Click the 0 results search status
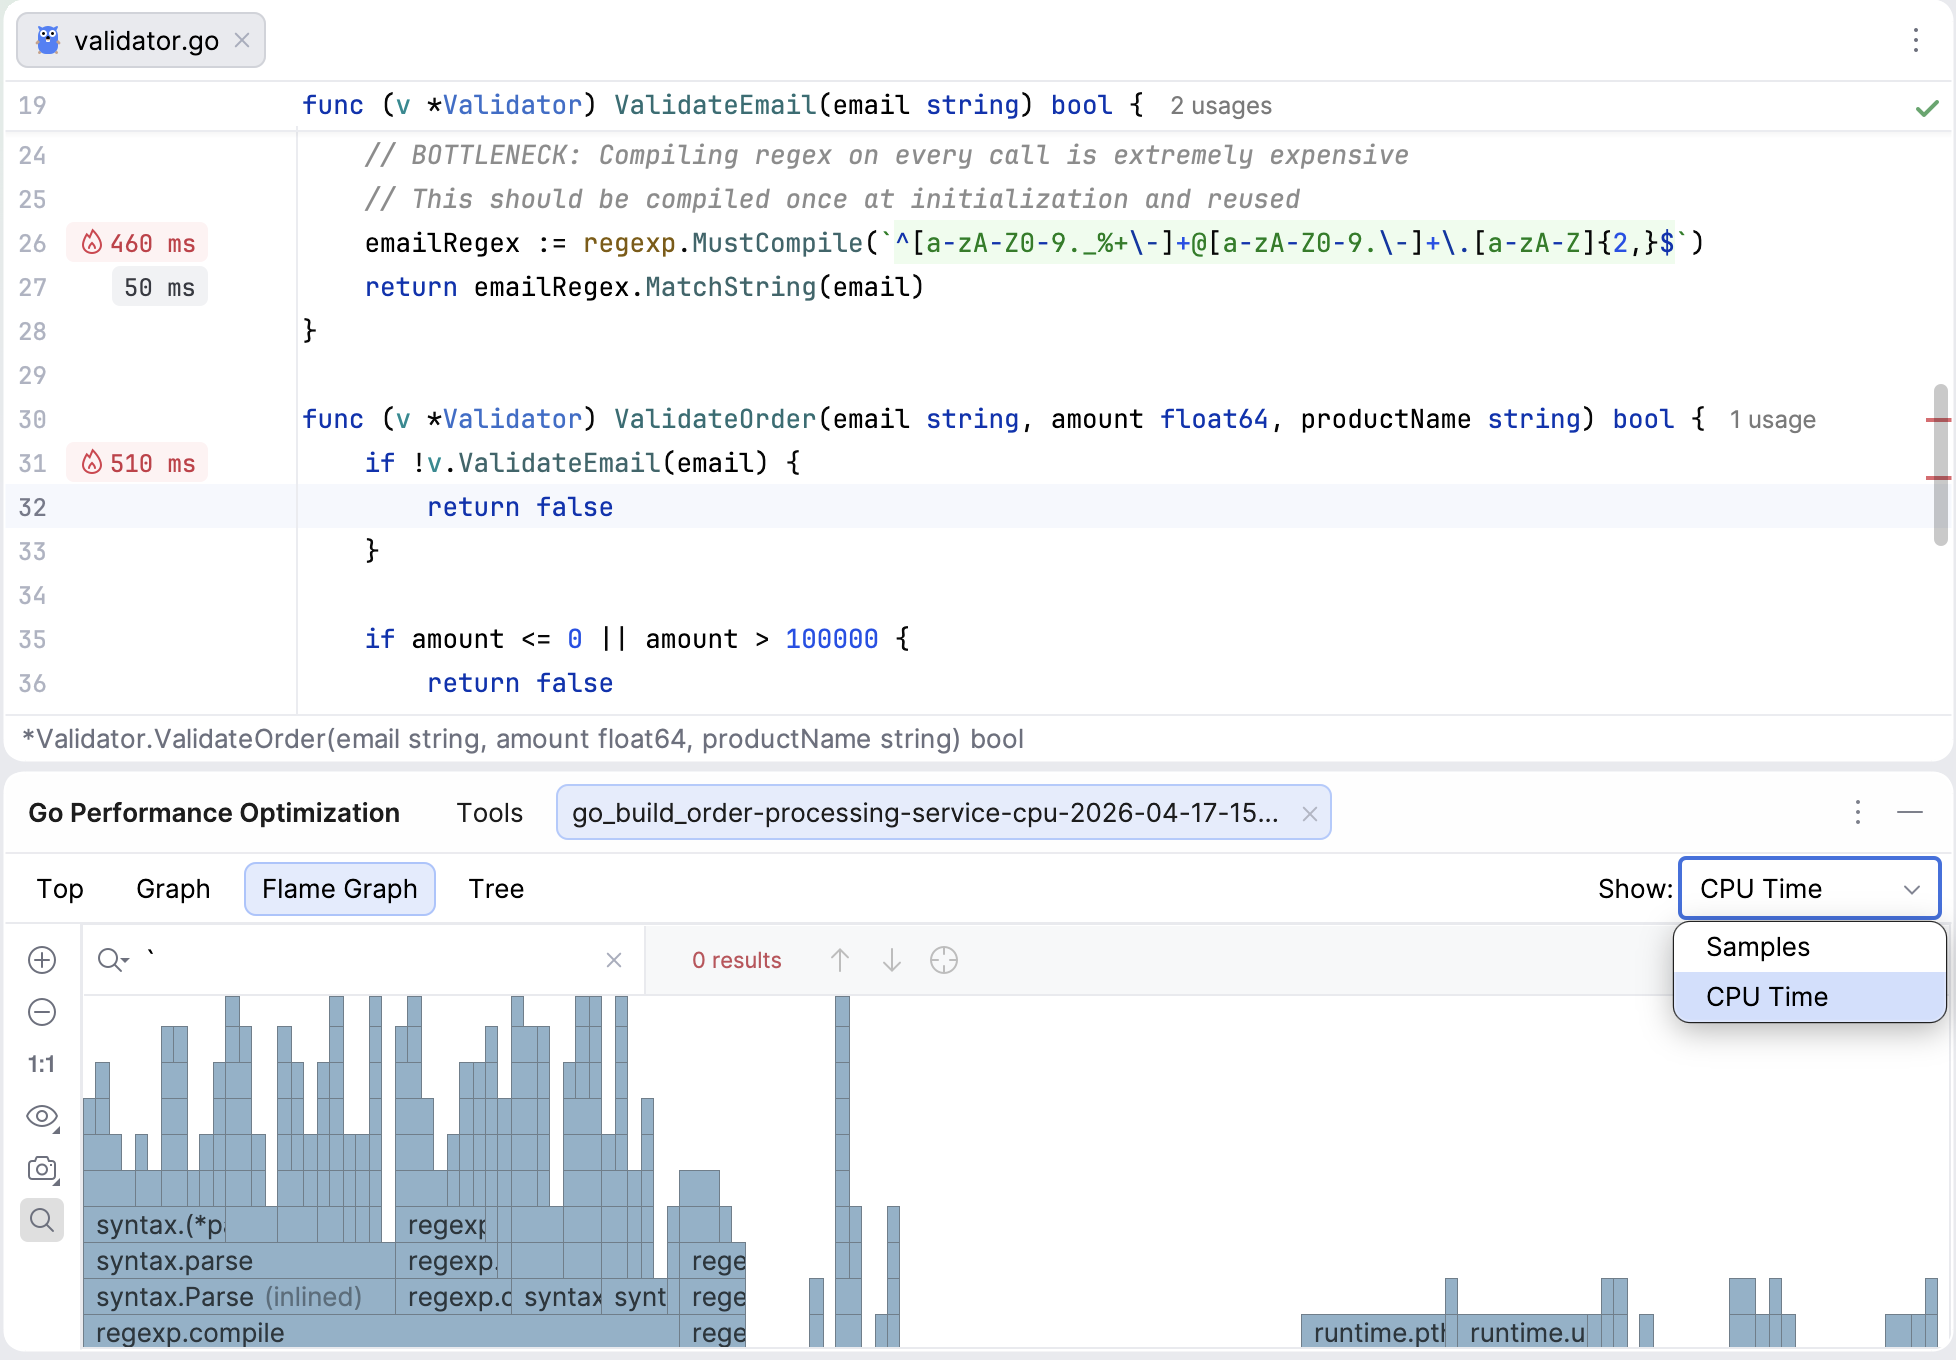Screen dimensions: 1956x1360 [737, 960]
